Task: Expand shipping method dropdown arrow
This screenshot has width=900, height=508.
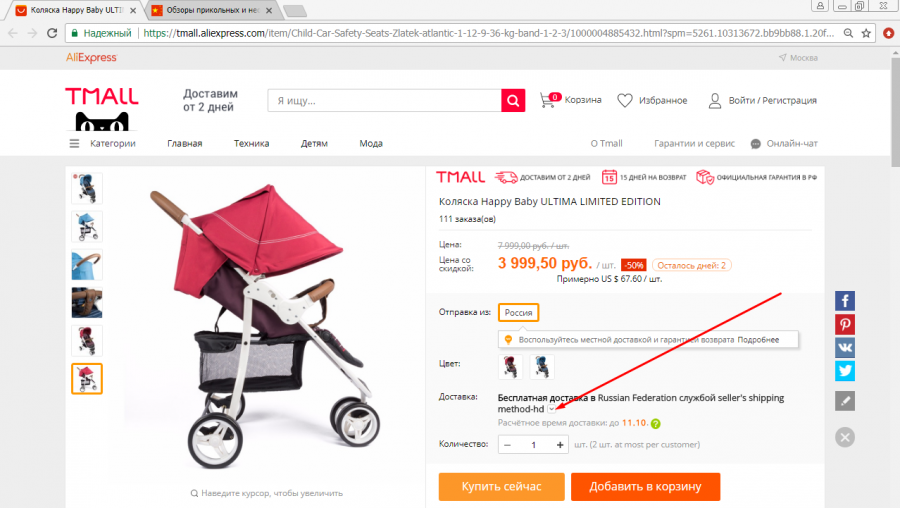Action: tap(552, 409)
